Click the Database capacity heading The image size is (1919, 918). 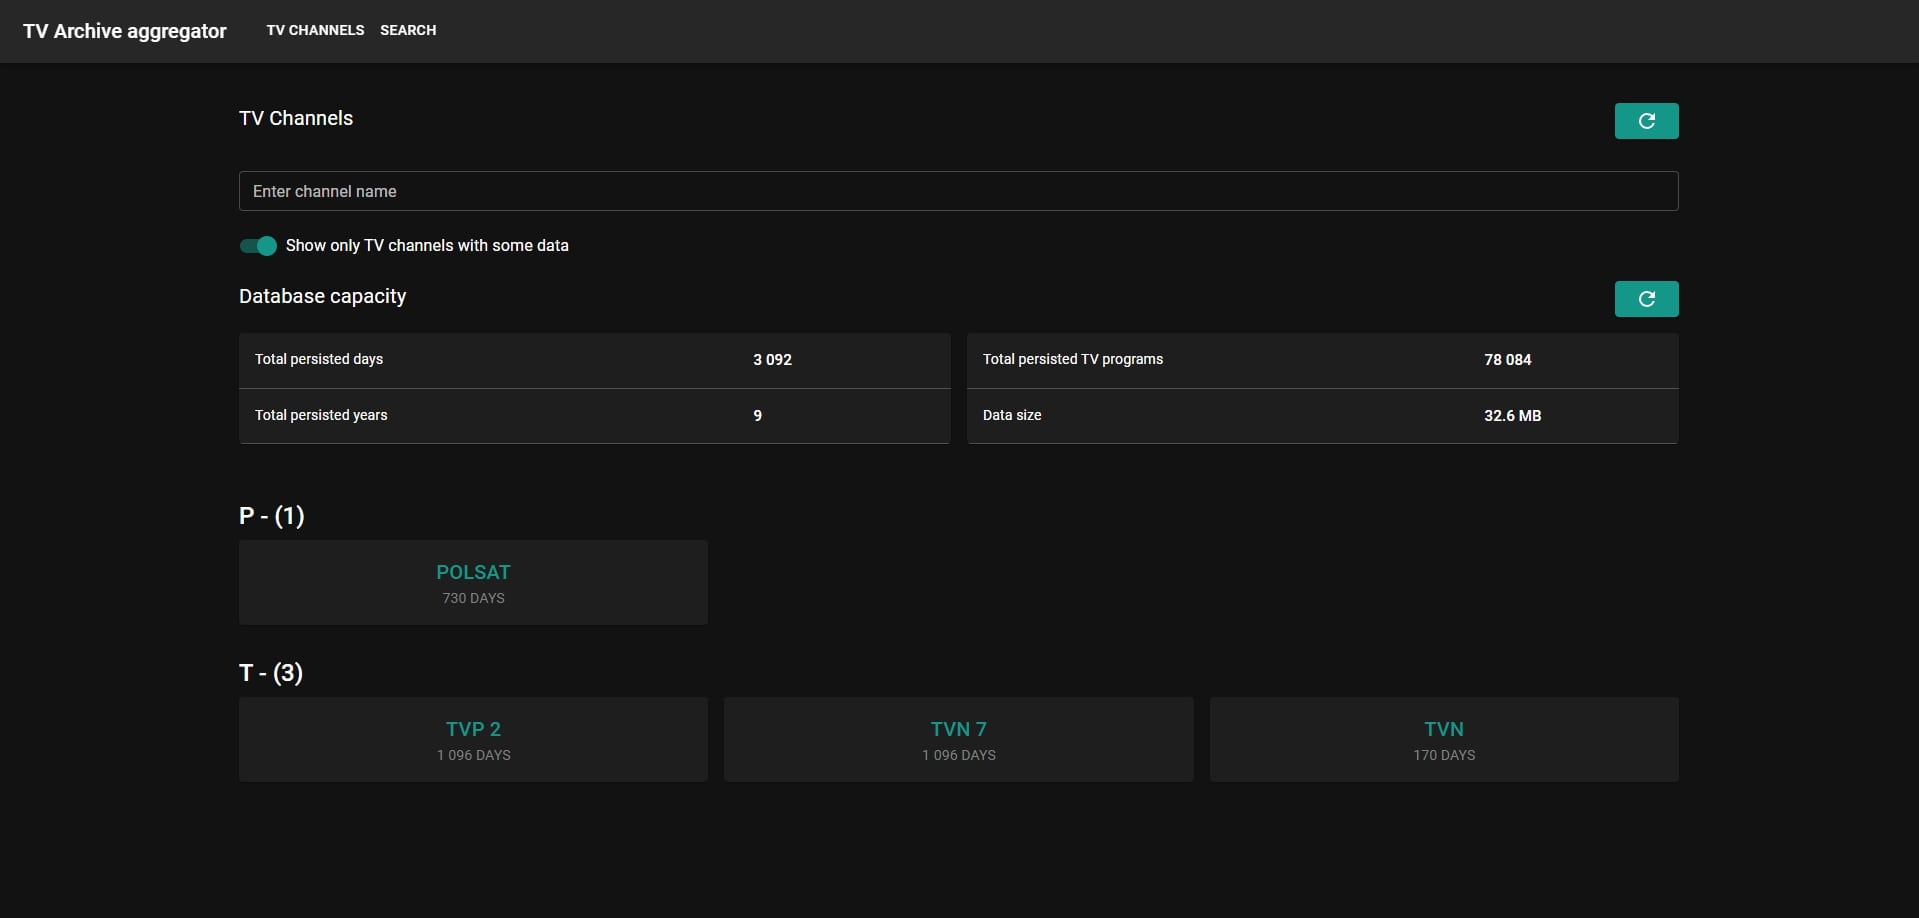[x=322, y=297]
